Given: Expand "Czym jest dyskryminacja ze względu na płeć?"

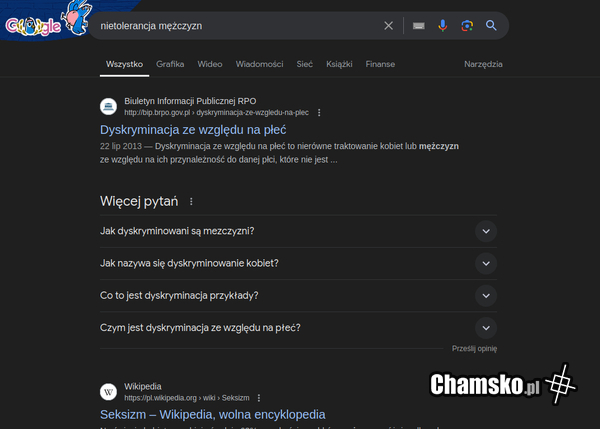Looking at the screenshot, I should 485,327.
